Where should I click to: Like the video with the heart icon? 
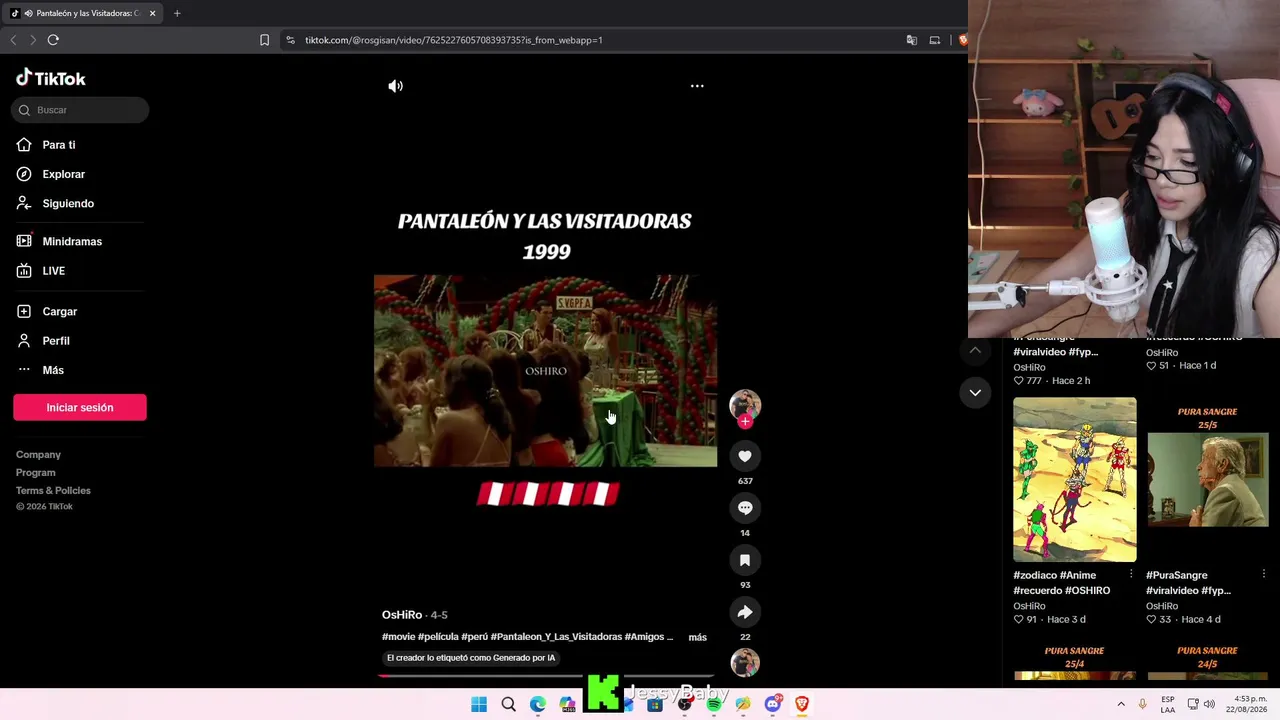point(745,456)
